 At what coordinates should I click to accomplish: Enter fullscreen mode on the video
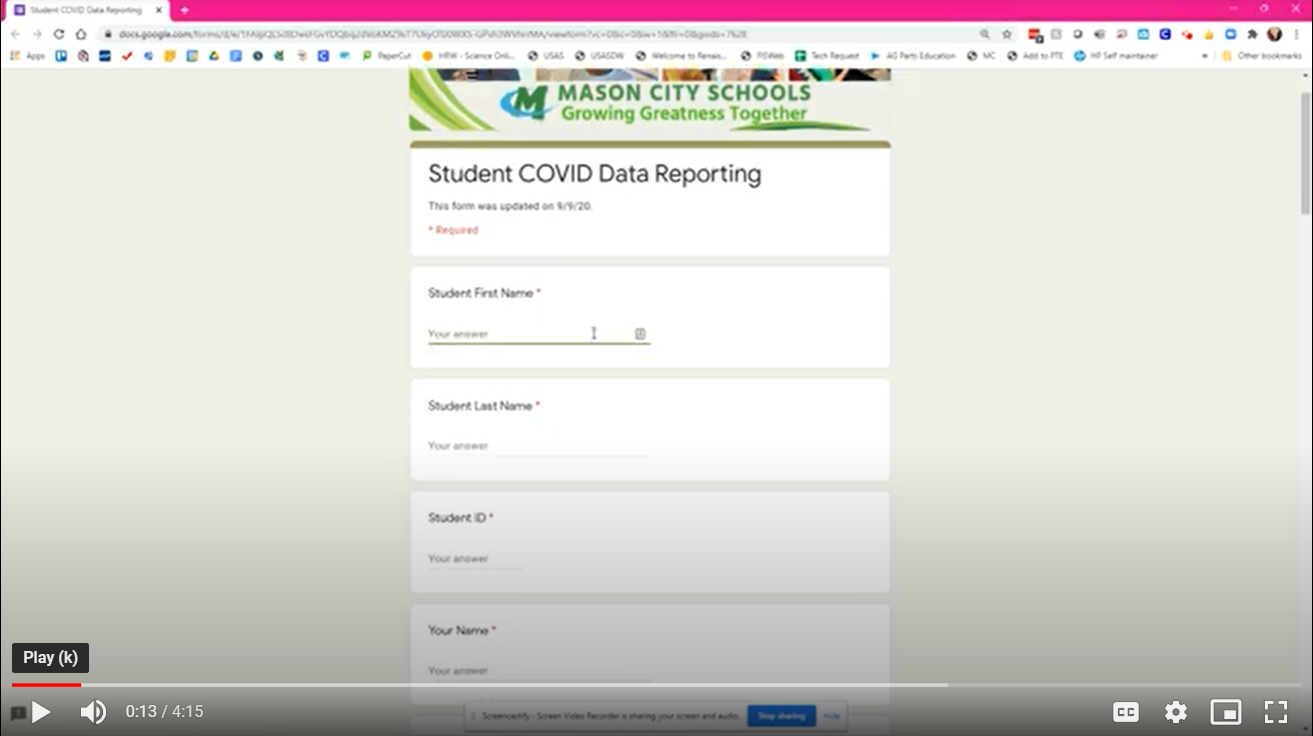(x=1276, y=712)
